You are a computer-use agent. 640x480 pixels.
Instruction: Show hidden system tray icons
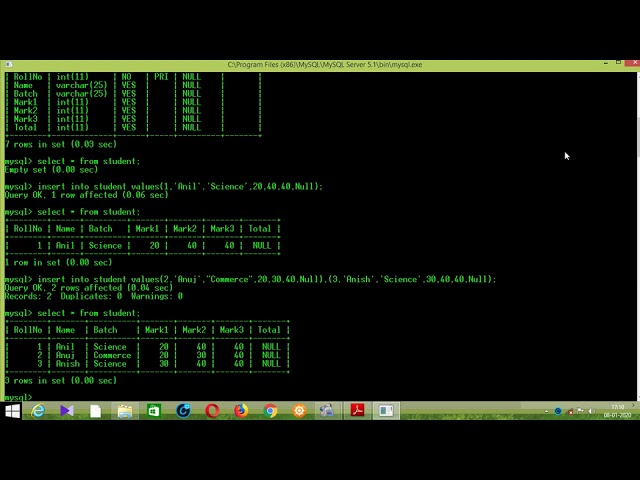pyautogui.click(x=547, y=411)
